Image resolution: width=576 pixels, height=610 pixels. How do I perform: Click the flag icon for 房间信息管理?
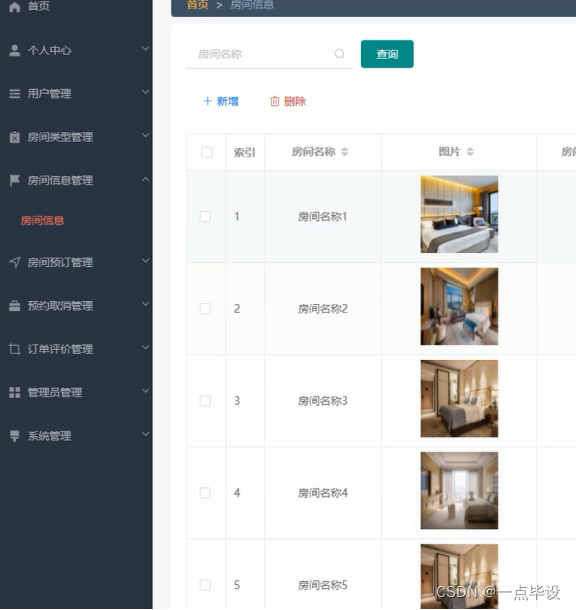click(x=15, y=180)
